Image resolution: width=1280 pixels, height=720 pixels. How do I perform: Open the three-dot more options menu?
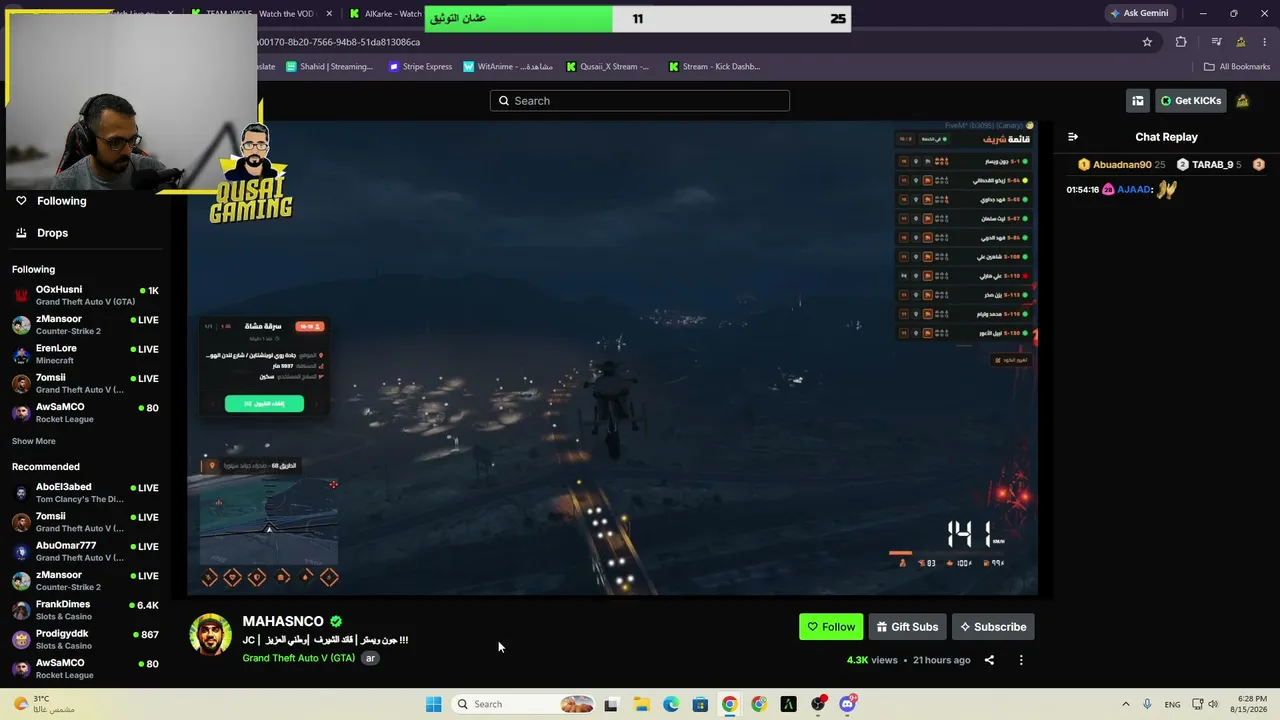pyautogui.click(x=1021, y=660)
